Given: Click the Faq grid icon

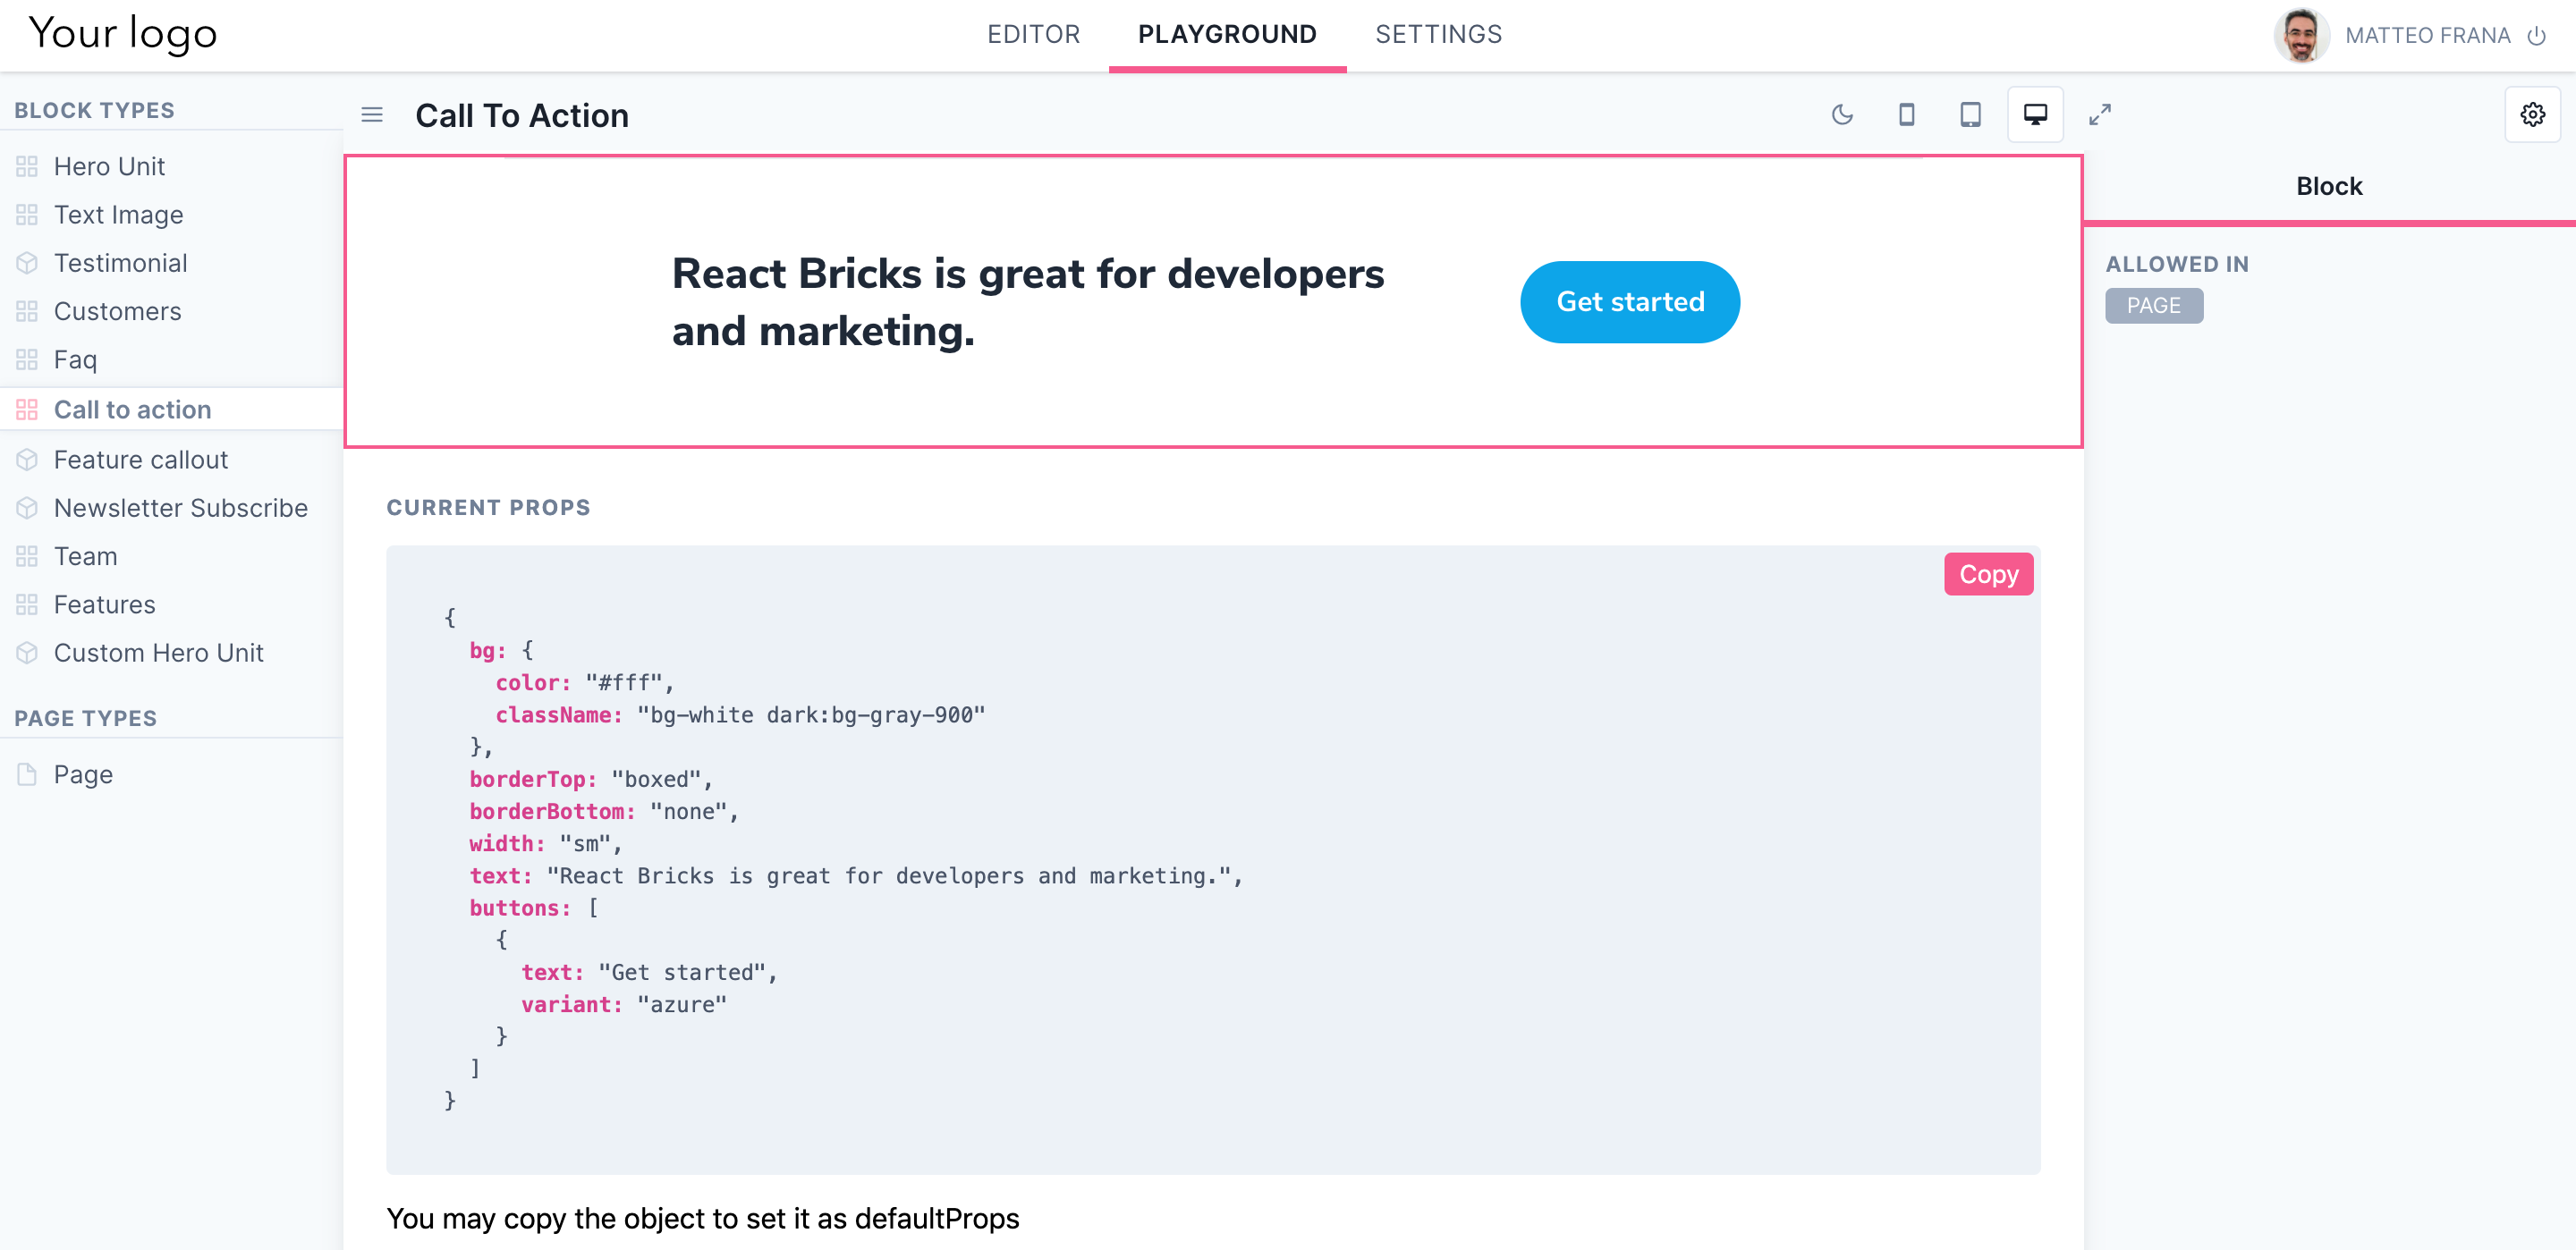Looking at the screenshot, I should (27, 360).
